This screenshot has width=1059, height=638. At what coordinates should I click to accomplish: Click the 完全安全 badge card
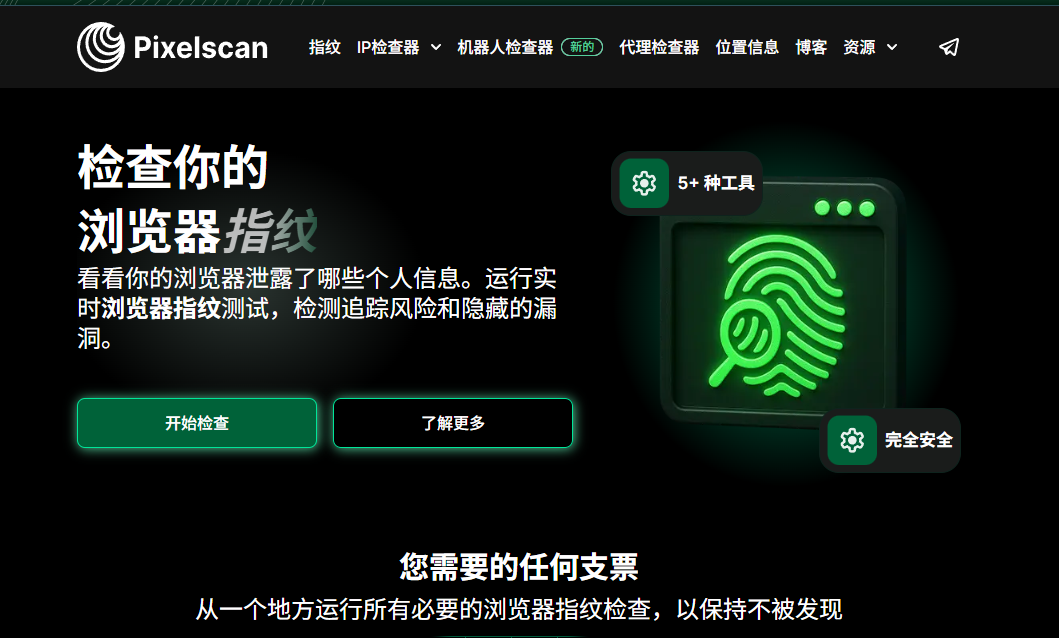890,440
